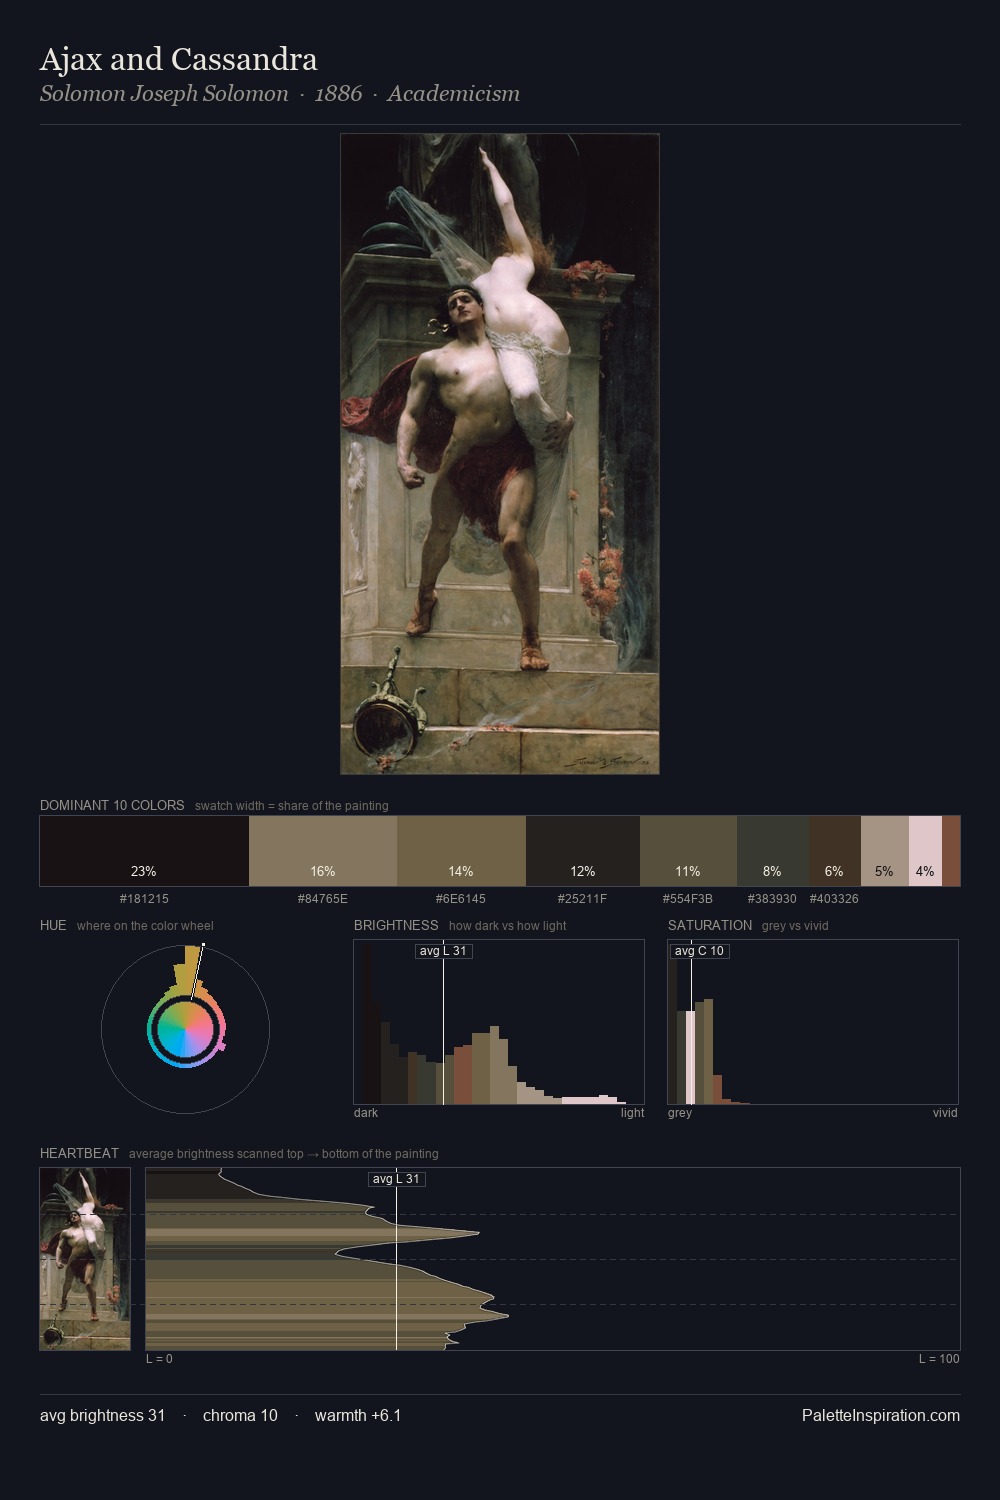Open the PaletteInspiration.com link
Screen dimensions: 1000x1500
click(x=881, y=1416)
